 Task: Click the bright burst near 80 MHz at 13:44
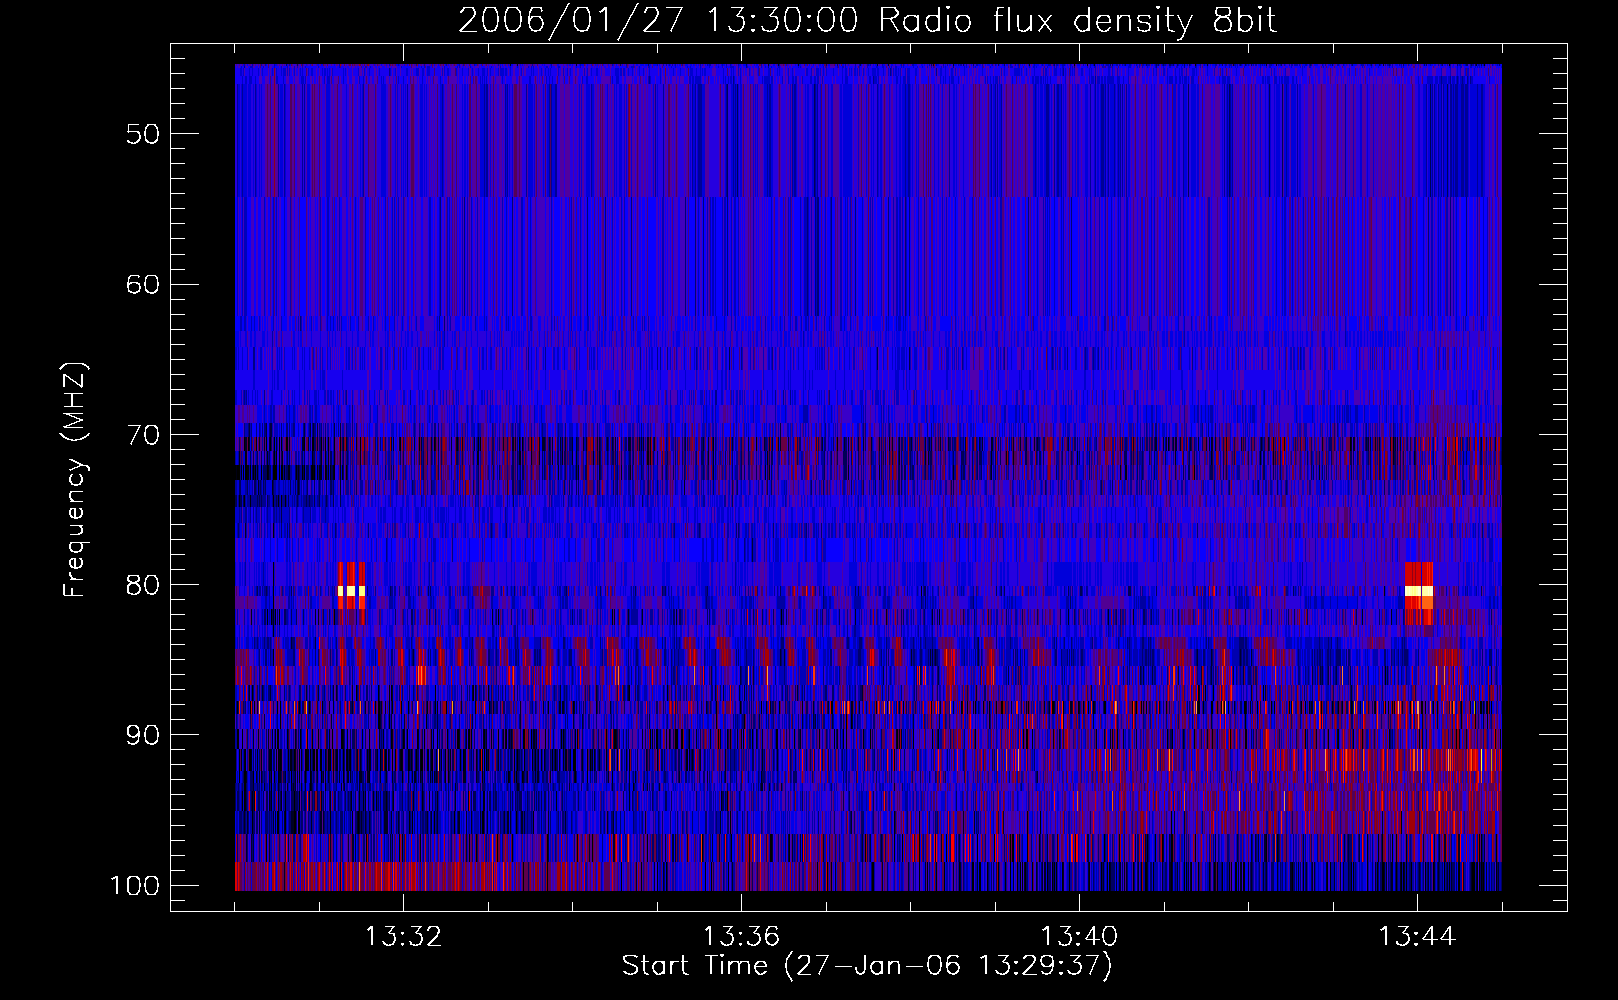[1419, 592]
